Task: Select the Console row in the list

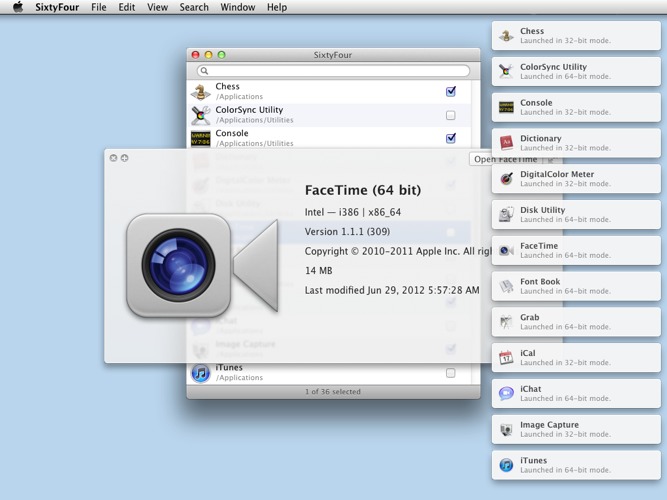Action: tap(320, 138)
